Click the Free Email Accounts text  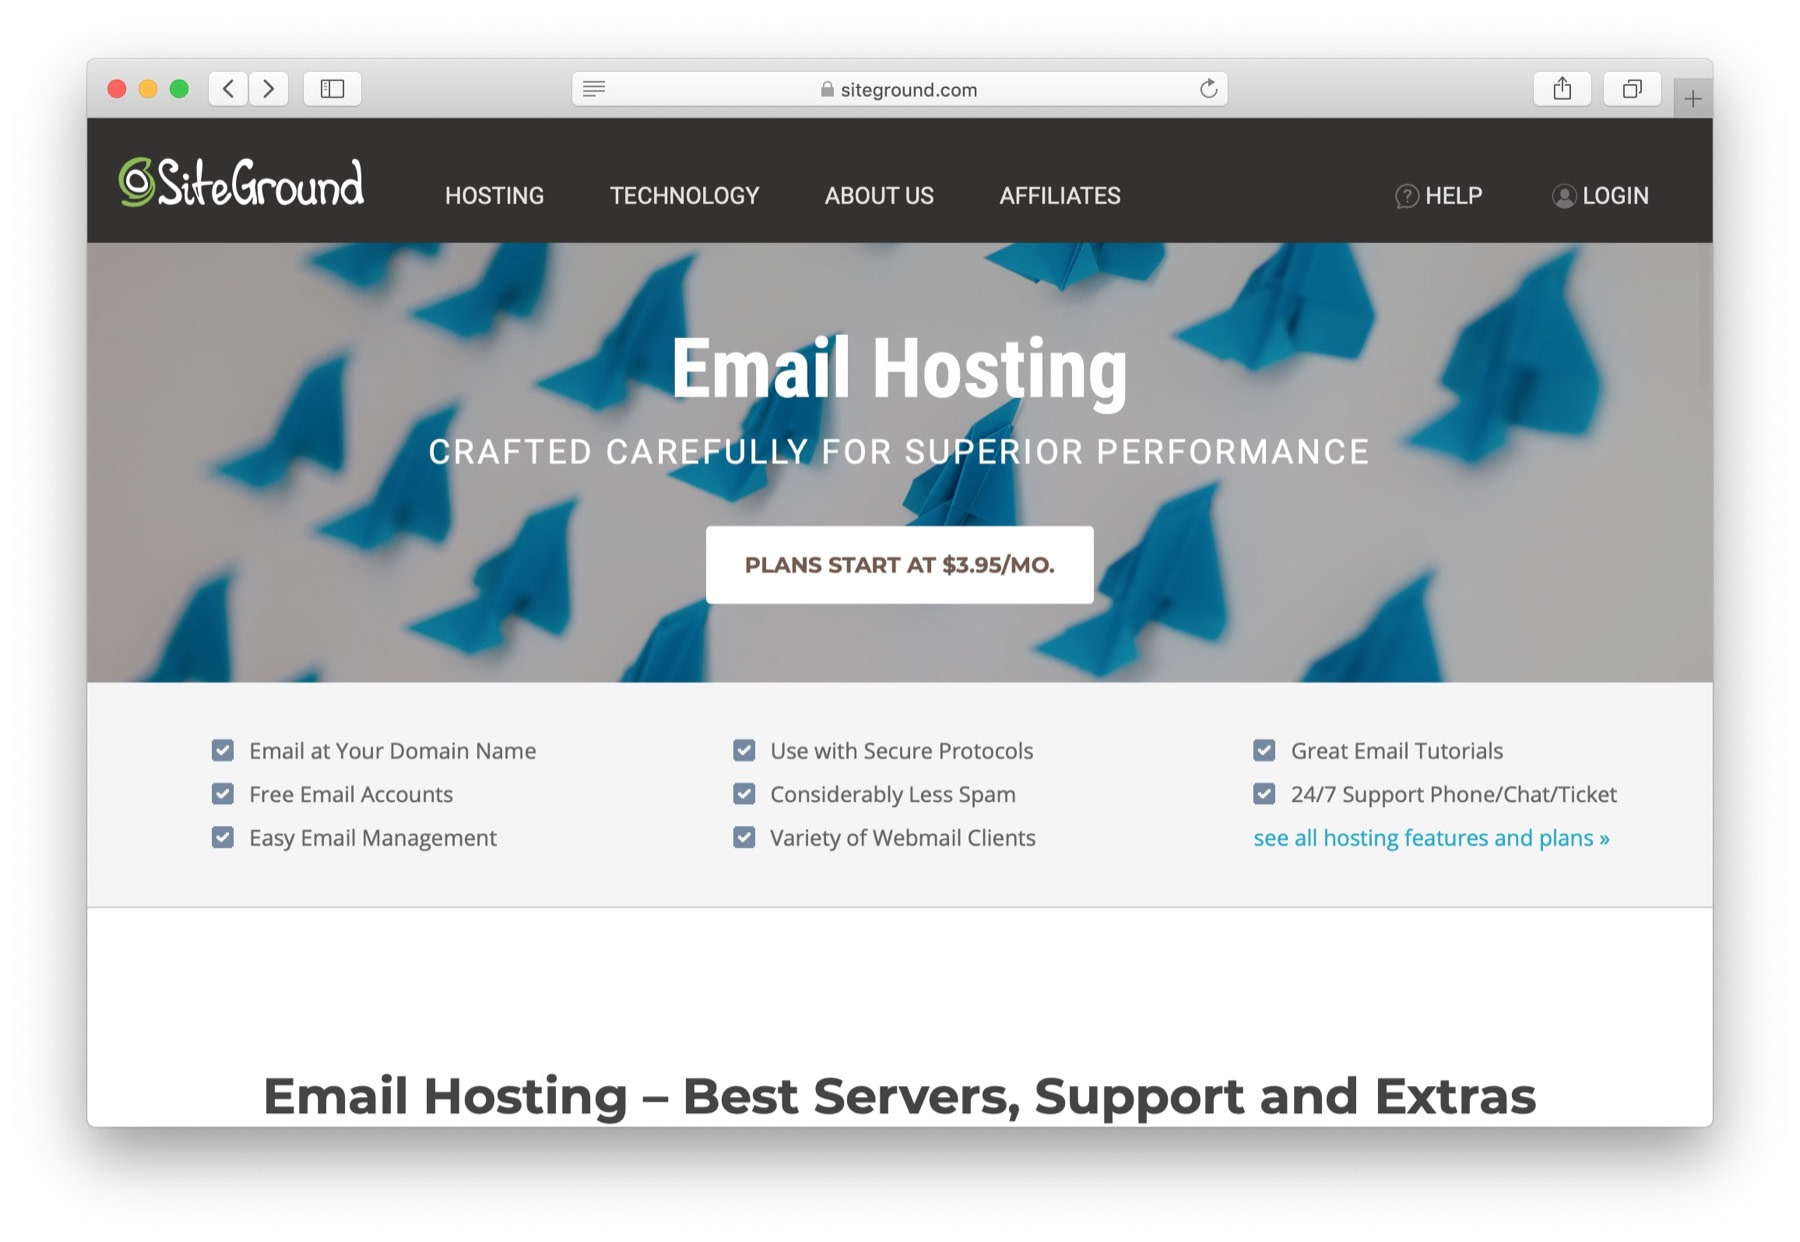[351, 794]
